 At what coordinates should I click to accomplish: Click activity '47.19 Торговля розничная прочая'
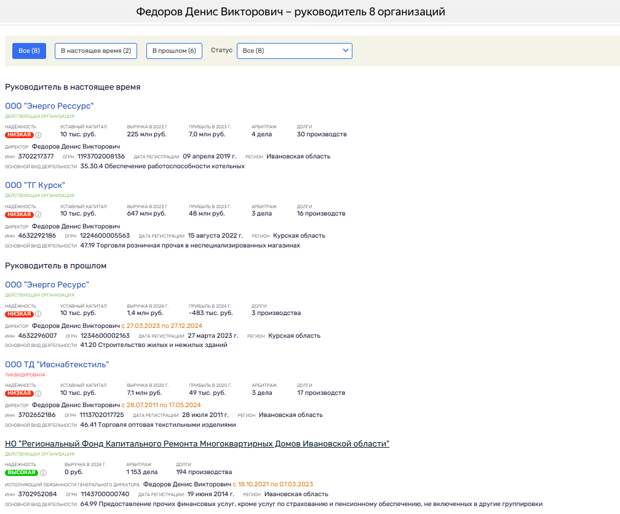190,246
